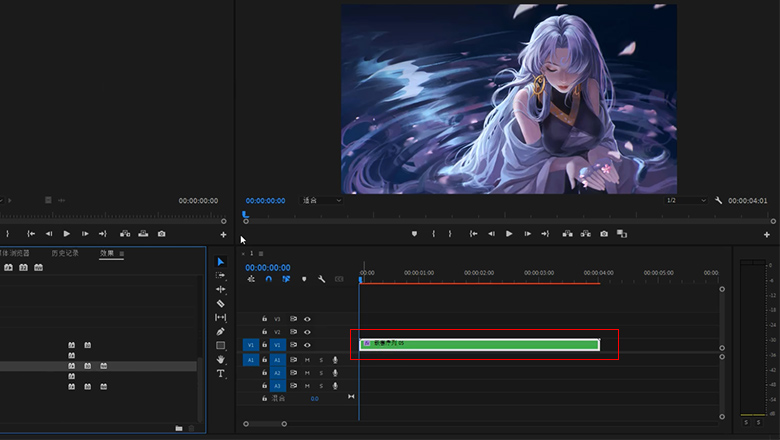780x440 pixels.
Task: Export frame with Program monitor camera icon
Action: (603, 234)
